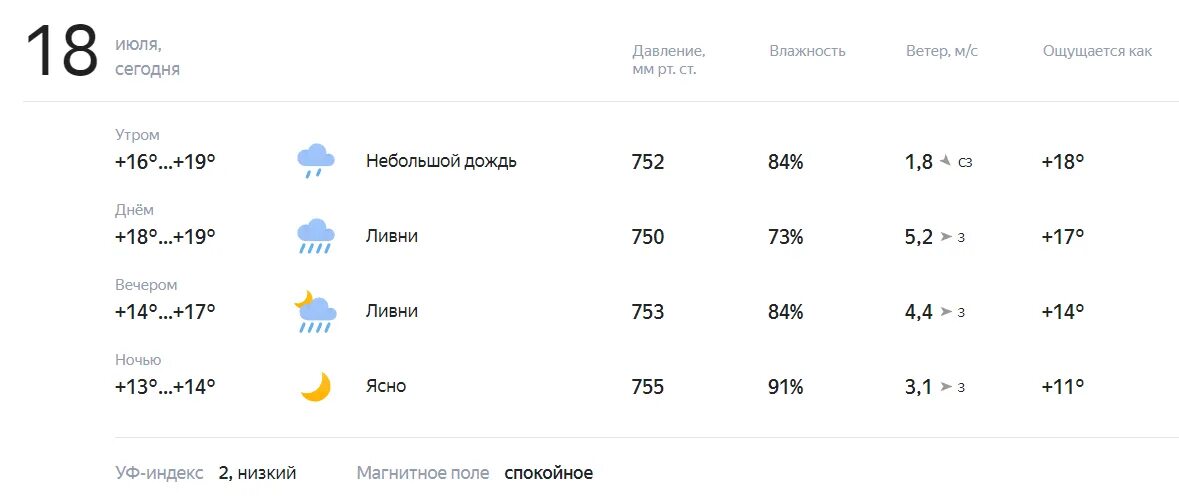Image resolution: width=1179 pixels, height=499 pixels.
Task: Click the 'Давление, мм рт. ст.' column header
Action: point(668,60)
